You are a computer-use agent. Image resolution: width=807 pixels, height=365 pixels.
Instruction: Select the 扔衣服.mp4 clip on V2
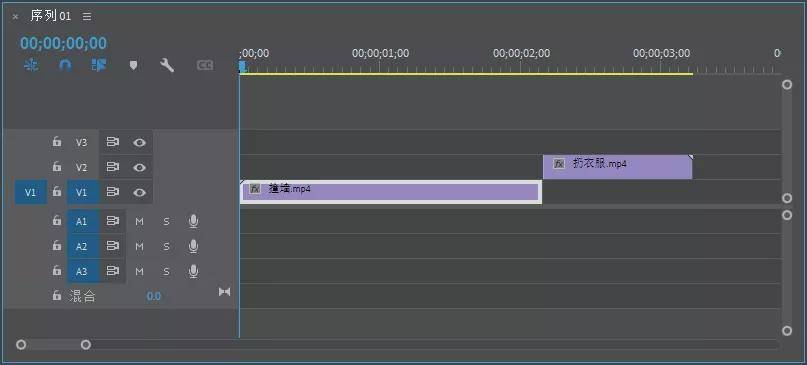point(618,167)
